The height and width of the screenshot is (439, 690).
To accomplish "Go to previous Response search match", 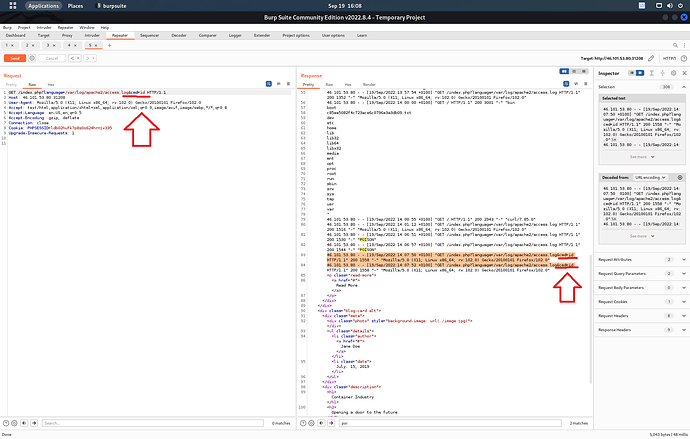I will pos(321,423).
